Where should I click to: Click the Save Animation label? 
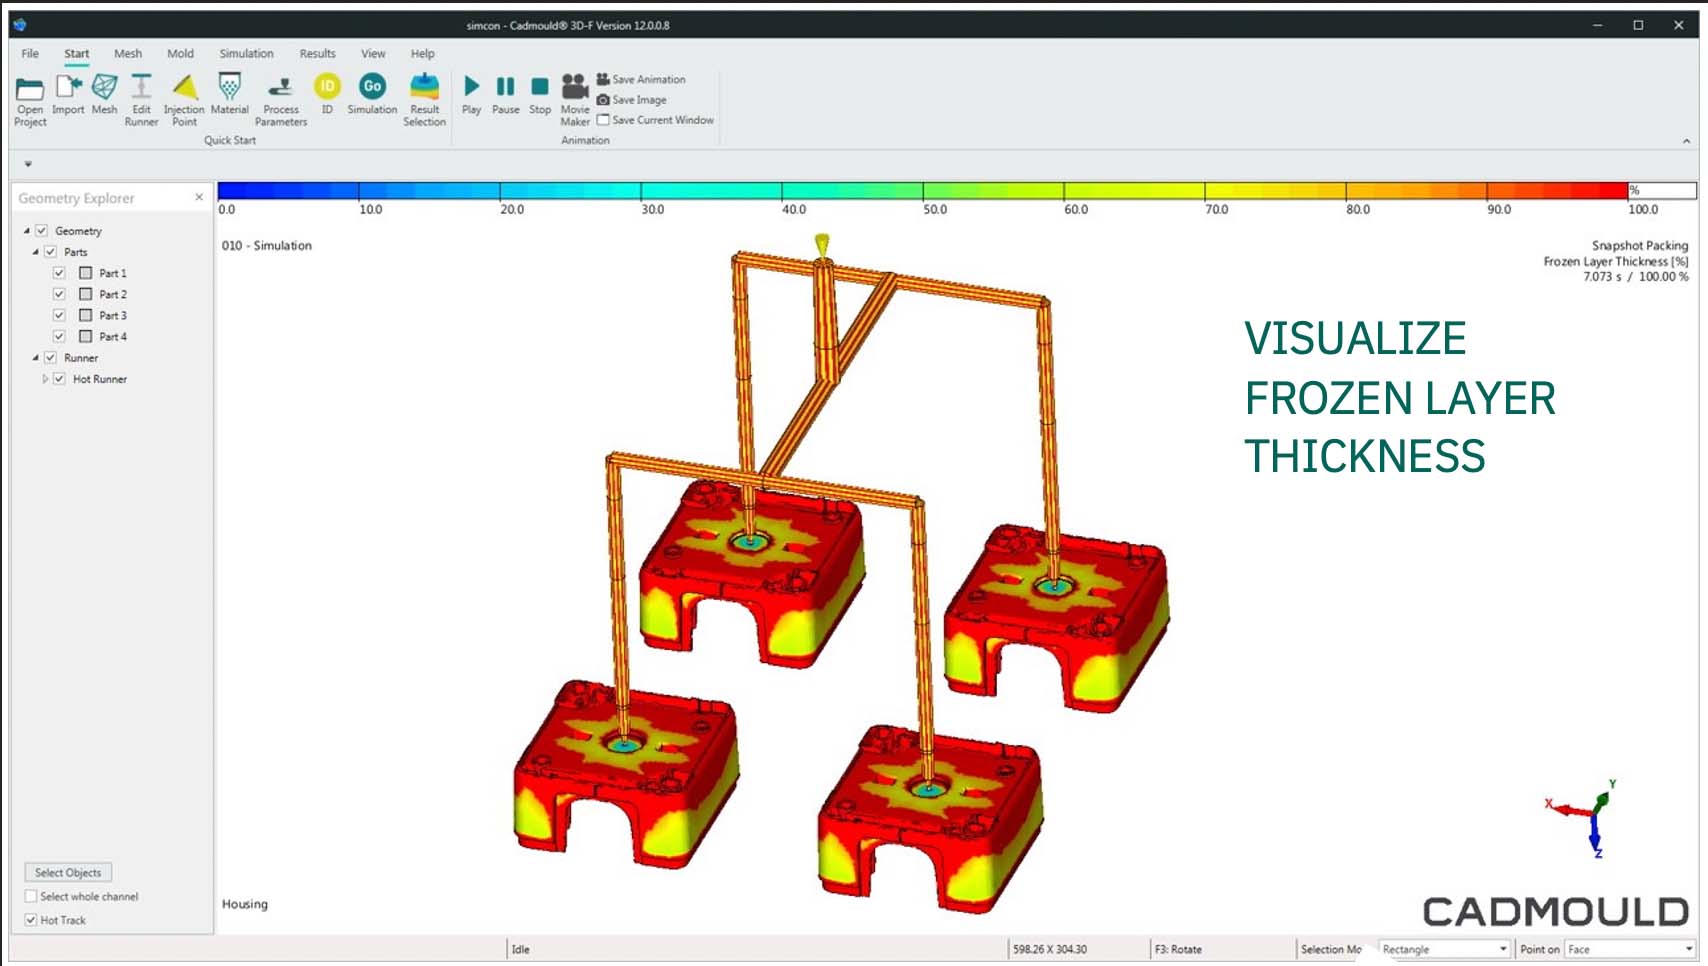(649, 79)
